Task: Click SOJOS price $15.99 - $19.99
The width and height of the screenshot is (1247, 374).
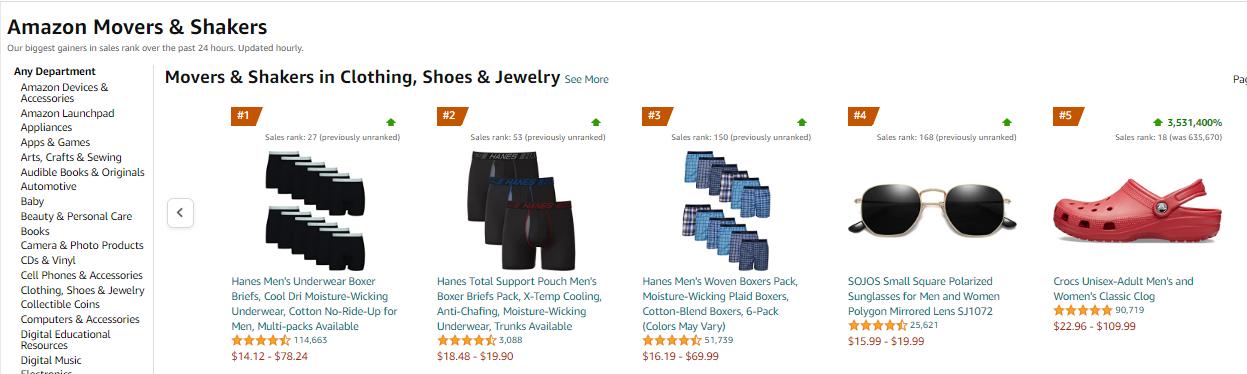Action: coord(884,341)
